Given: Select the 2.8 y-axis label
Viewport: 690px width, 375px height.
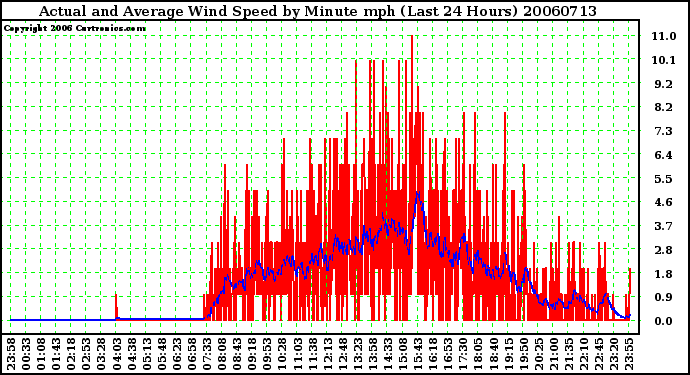Looking at the screenshot, I should coord(664,250).
